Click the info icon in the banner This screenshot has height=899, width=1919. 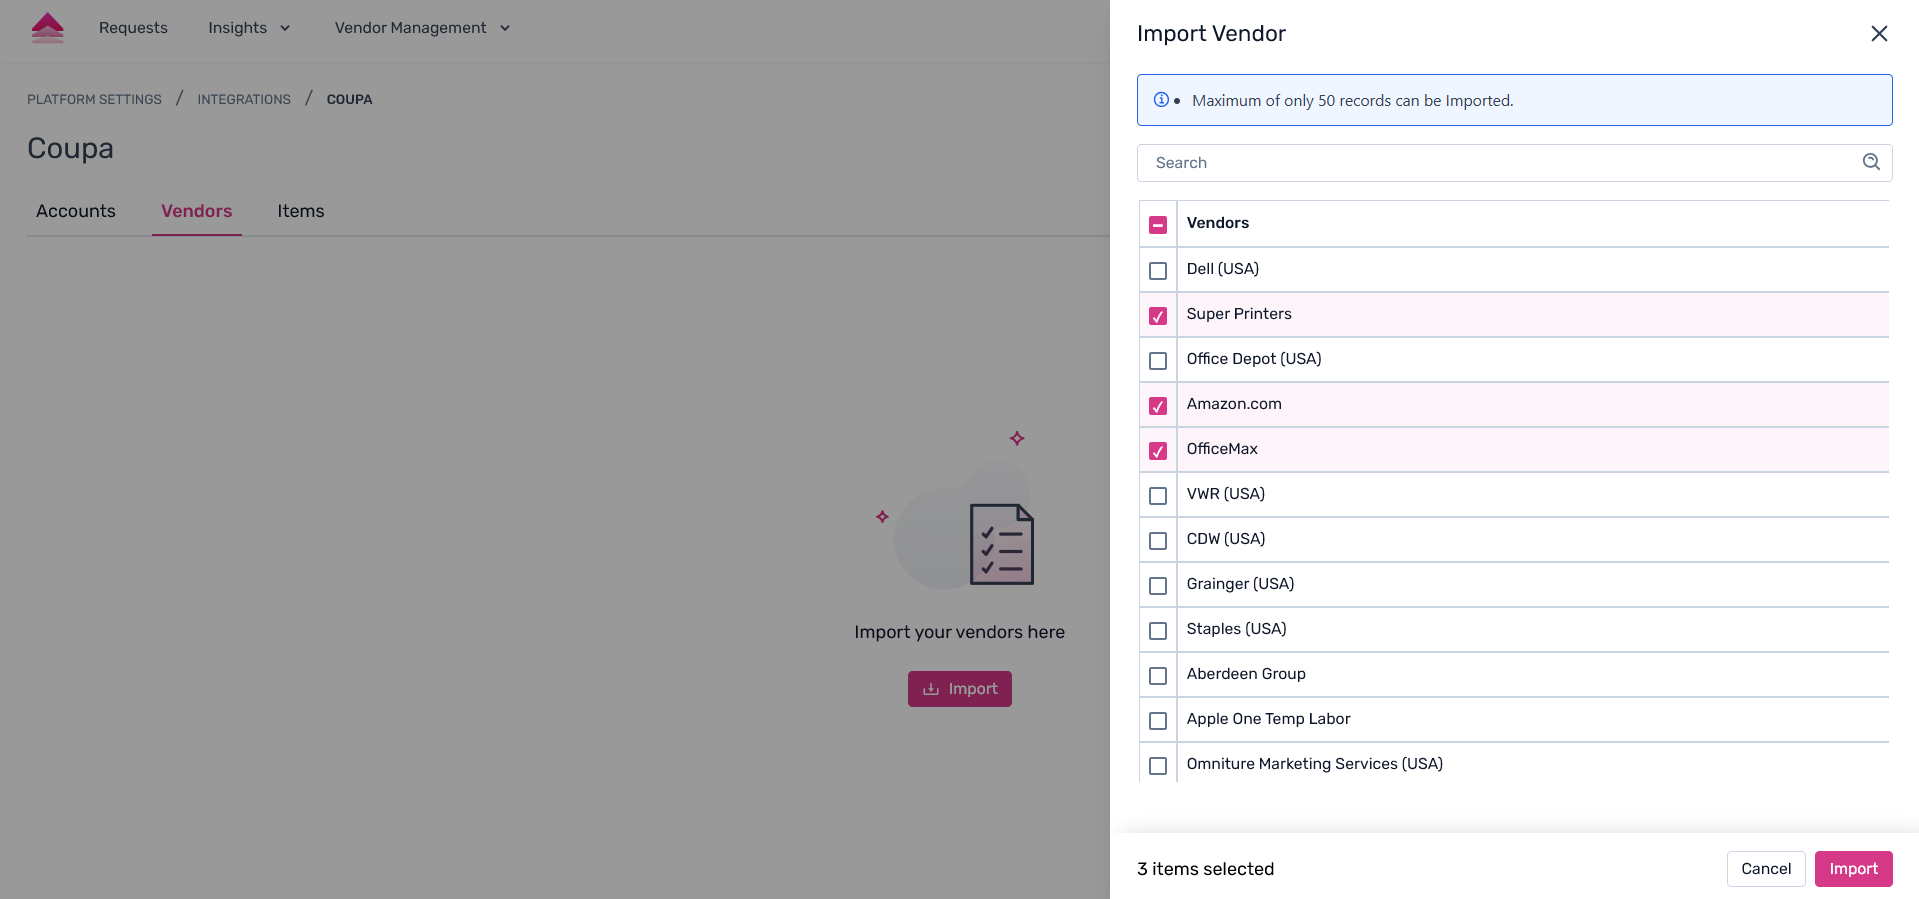[x=1161, y=100]
